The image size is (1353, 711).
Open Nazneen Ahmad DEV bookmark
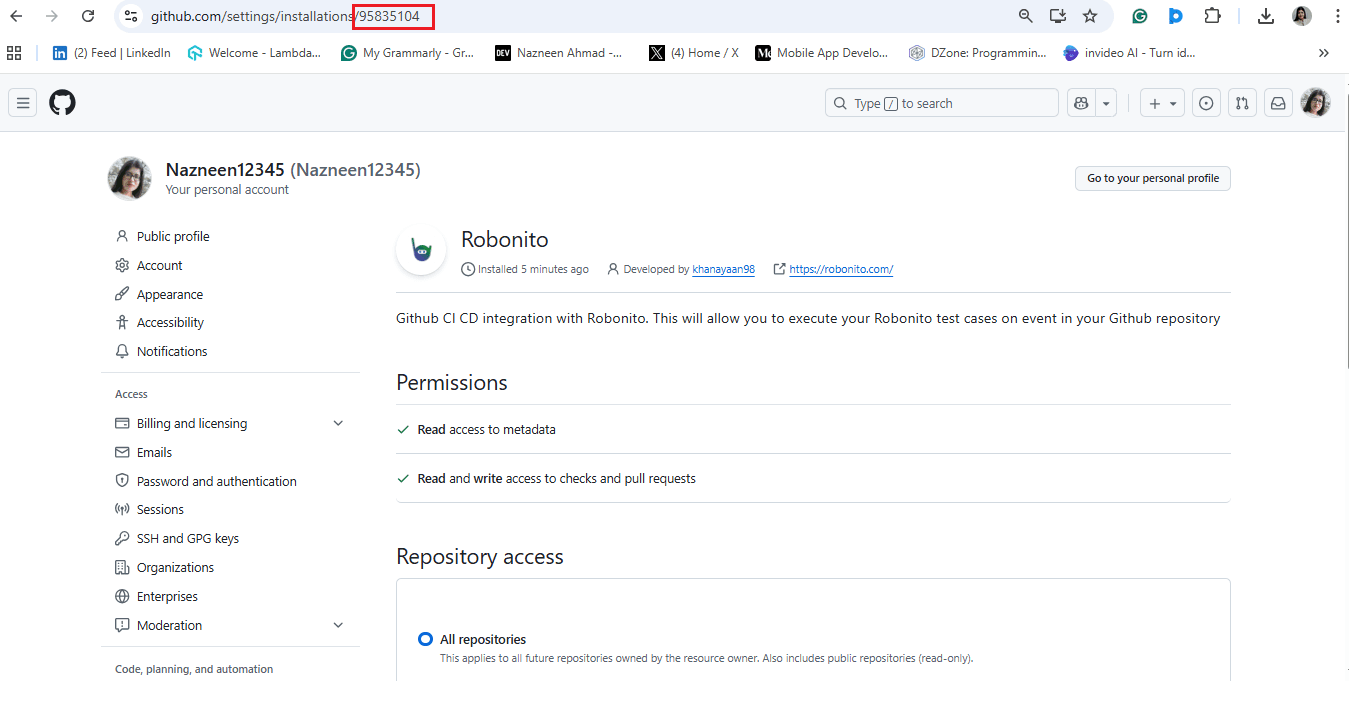point(558,53)
